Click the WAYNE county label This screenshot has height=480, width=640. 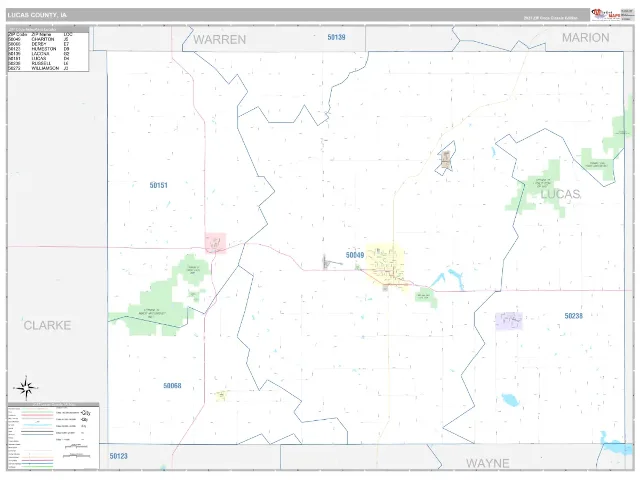point(488,463)
